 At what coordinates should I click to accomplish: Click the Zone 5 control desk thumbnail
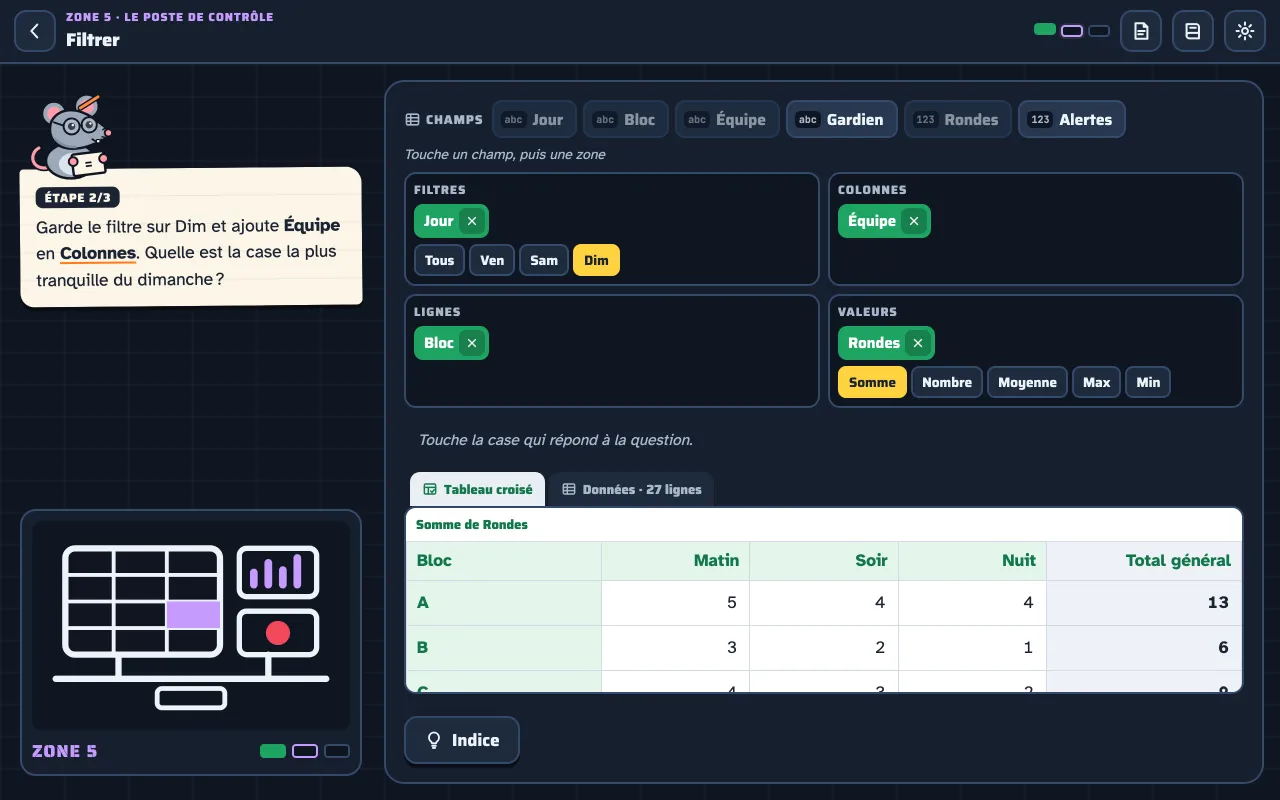191,625
